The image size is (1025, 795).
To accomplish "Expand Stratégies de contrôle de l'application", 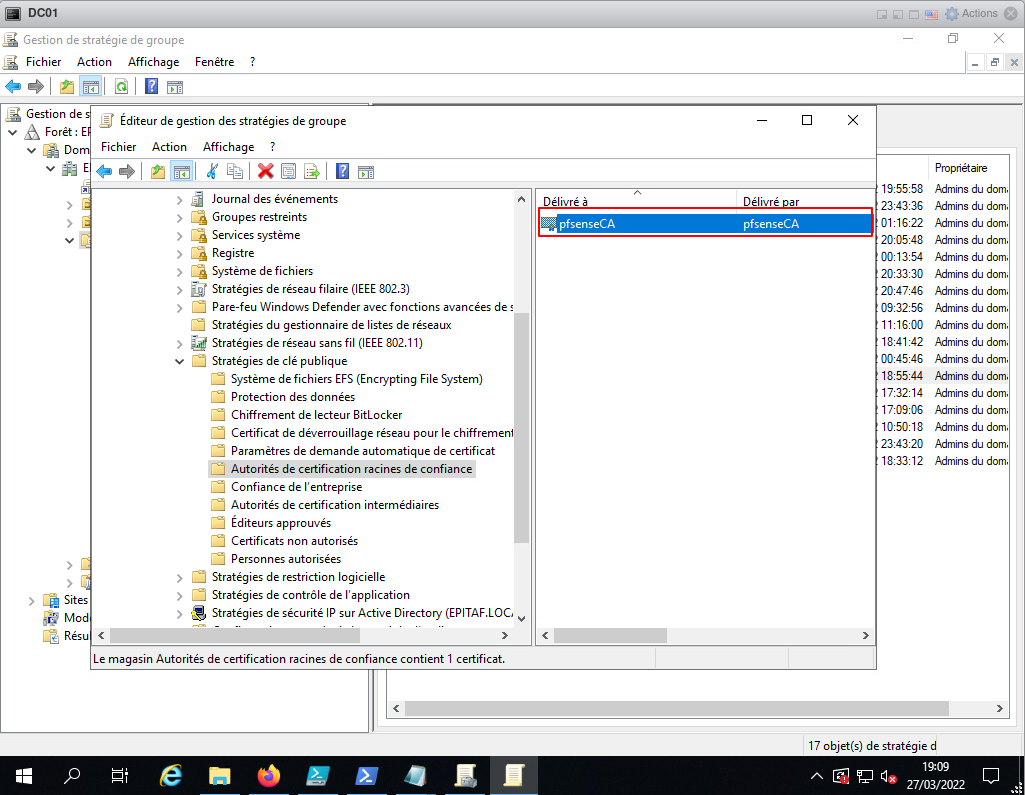I will 180,595.
